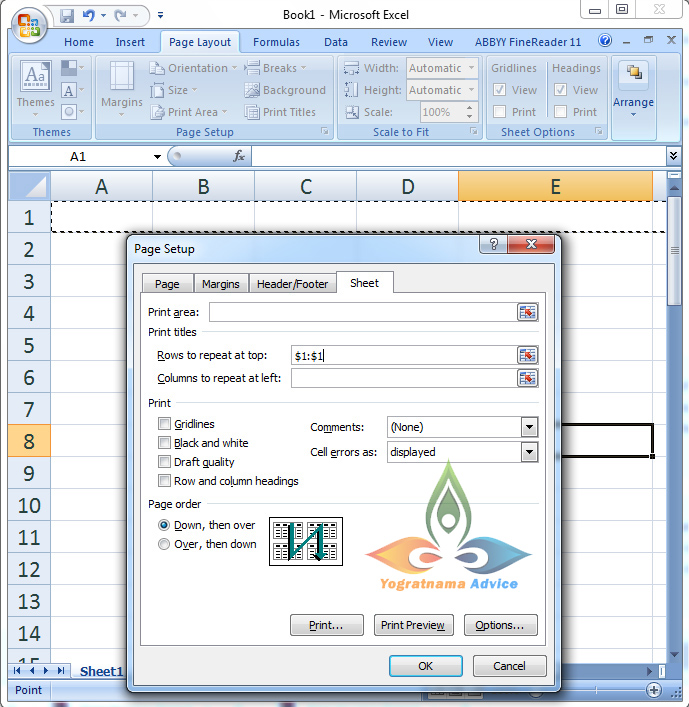This screenshot has height=707, width=689.
Task: Enable the Gridlines print checkbox
Action: [164, 424]
